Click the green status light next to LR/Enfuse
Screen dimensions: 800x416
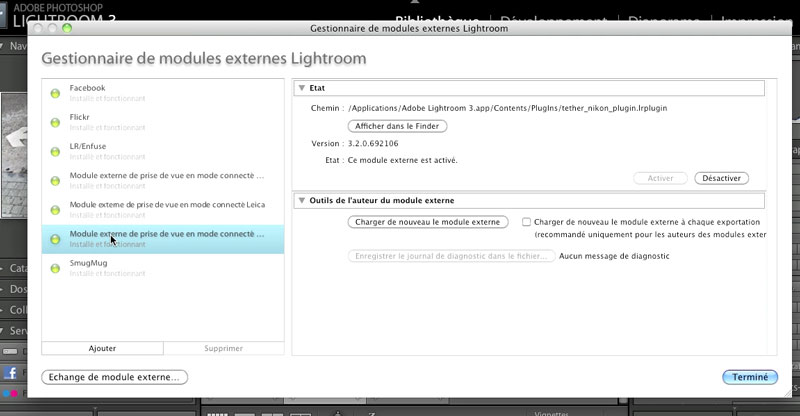55,152
